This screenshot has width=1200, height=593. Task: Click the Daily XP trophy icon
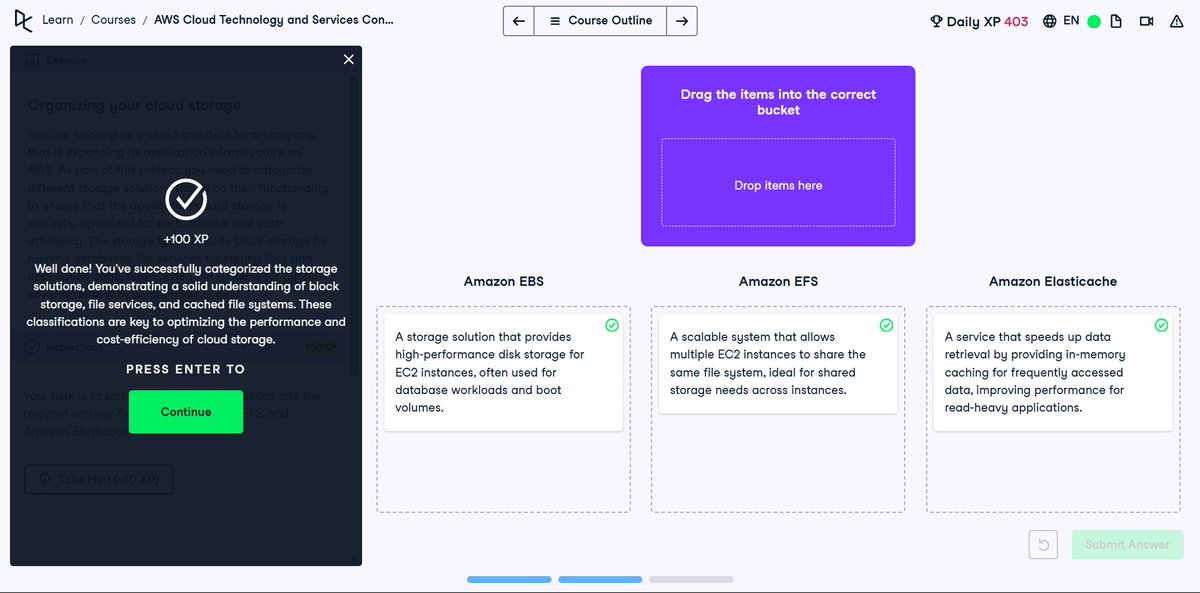click(x=936, y=21)
